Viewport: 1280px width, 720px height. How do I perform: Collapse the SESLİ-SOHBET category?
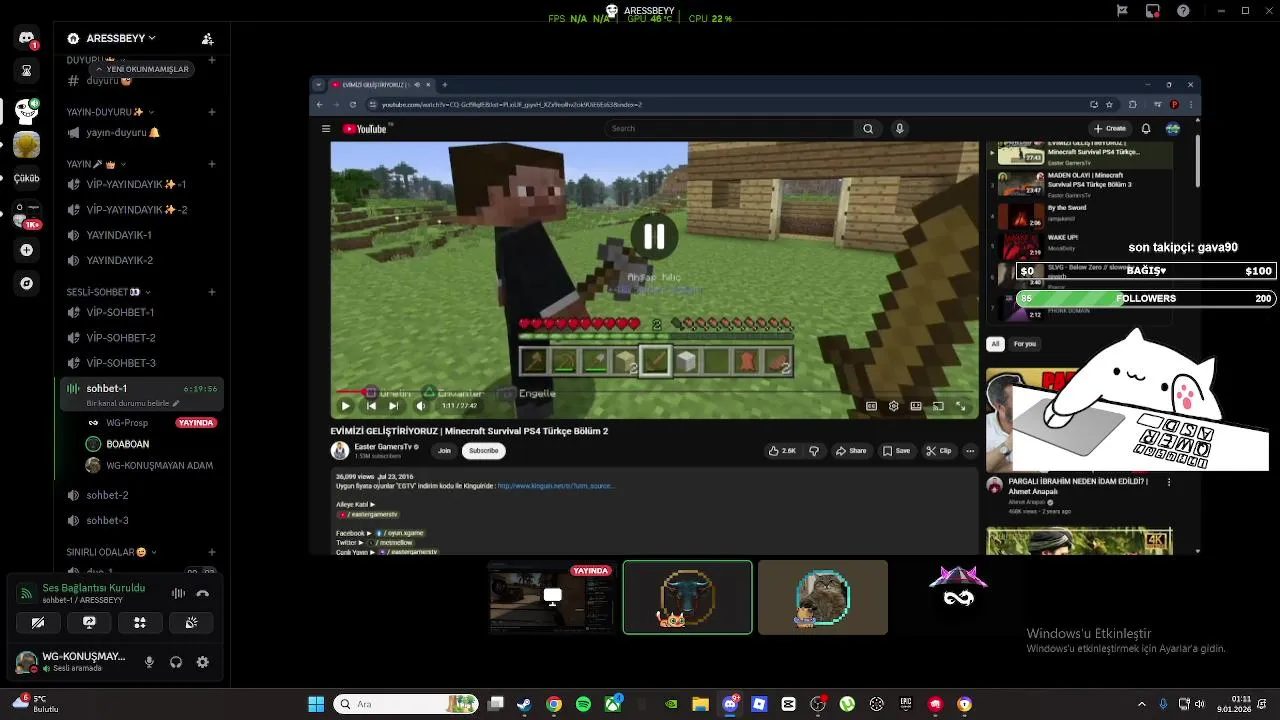point(108,292)
